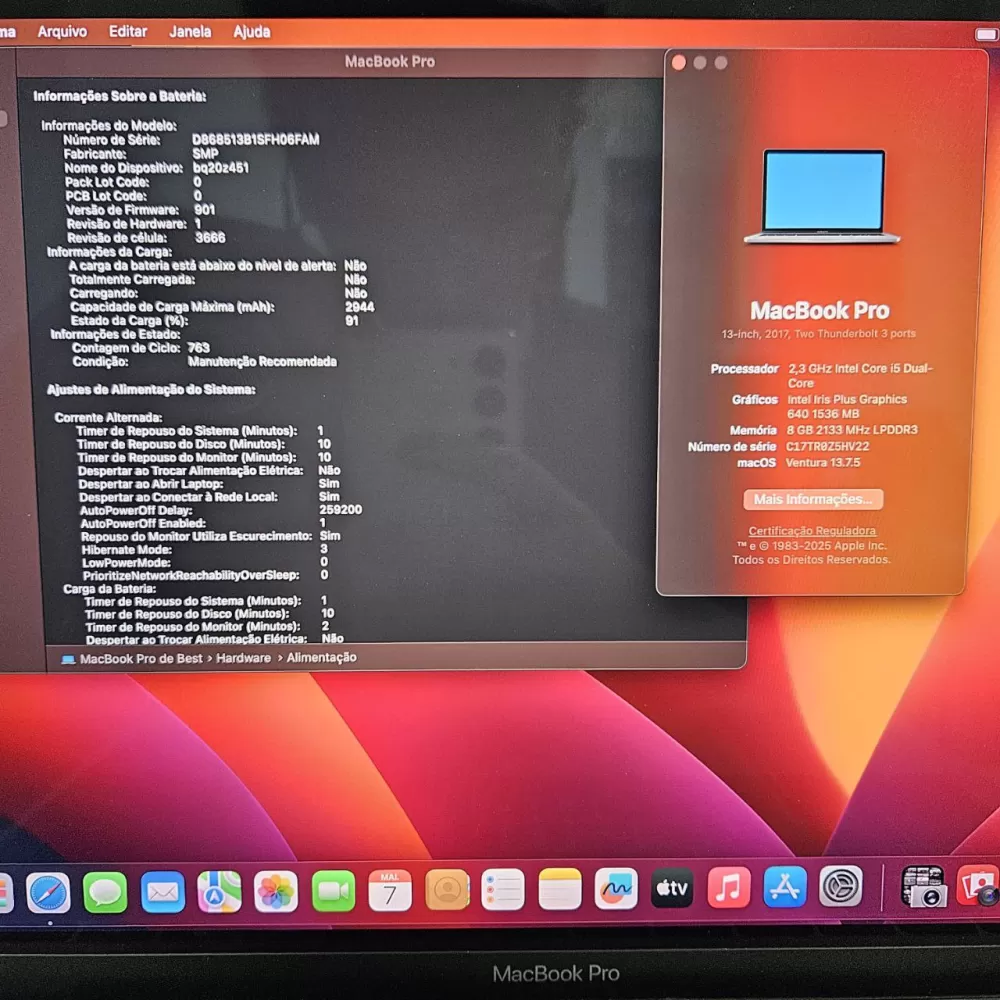Open Freeform app in Dock
Viewport: 1000px width, 1000px height.
tap(616, 888)
